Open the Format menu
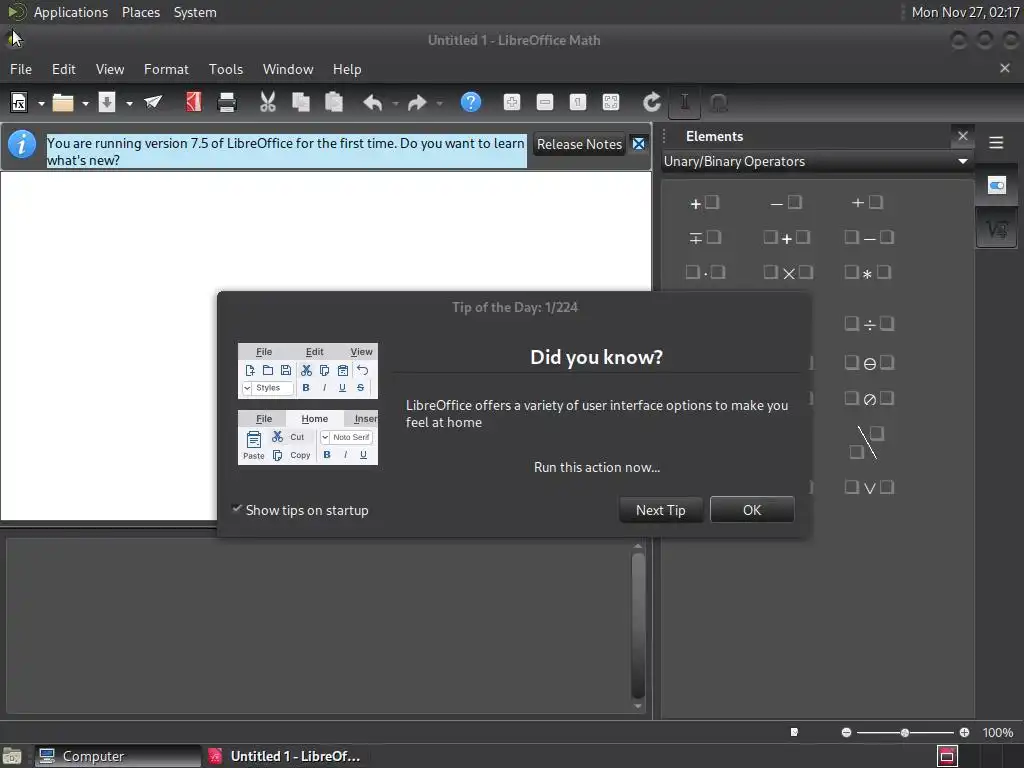Screen dimensions: 1024x768 tap(166, 69)
